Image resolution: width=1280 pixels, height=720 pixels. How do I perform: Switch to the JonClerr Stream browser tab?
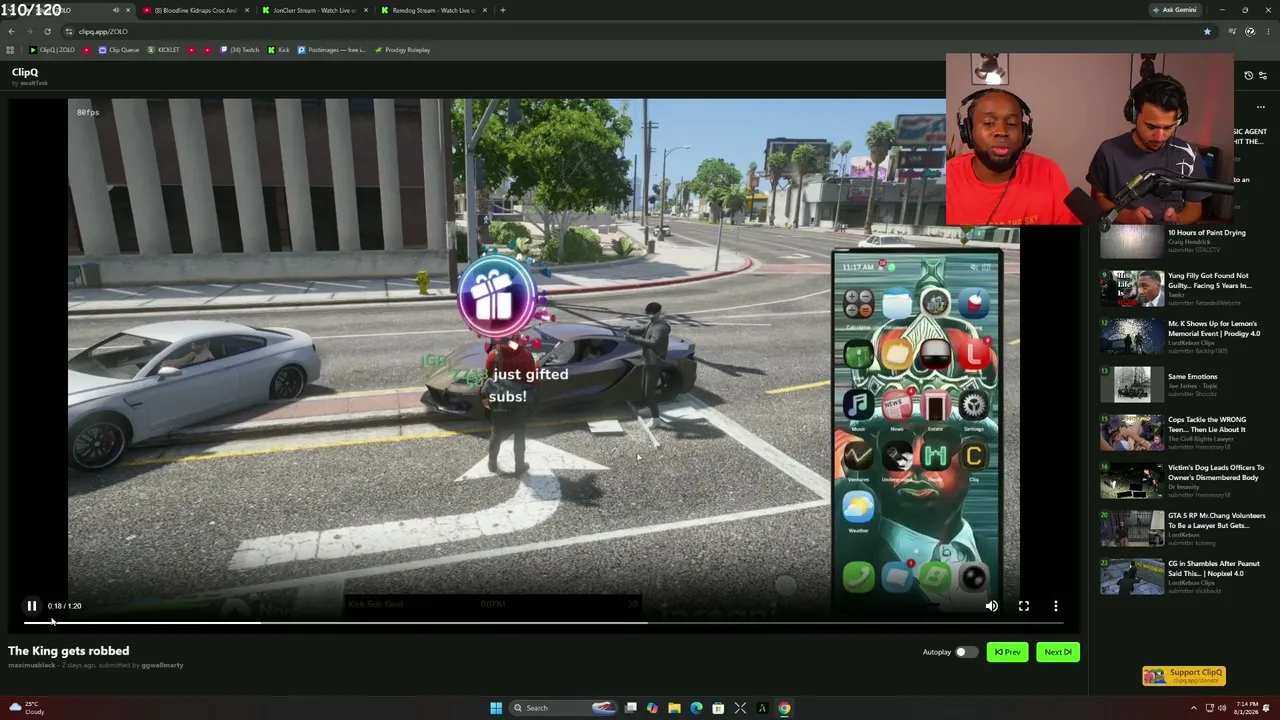(x=314, y=10)
